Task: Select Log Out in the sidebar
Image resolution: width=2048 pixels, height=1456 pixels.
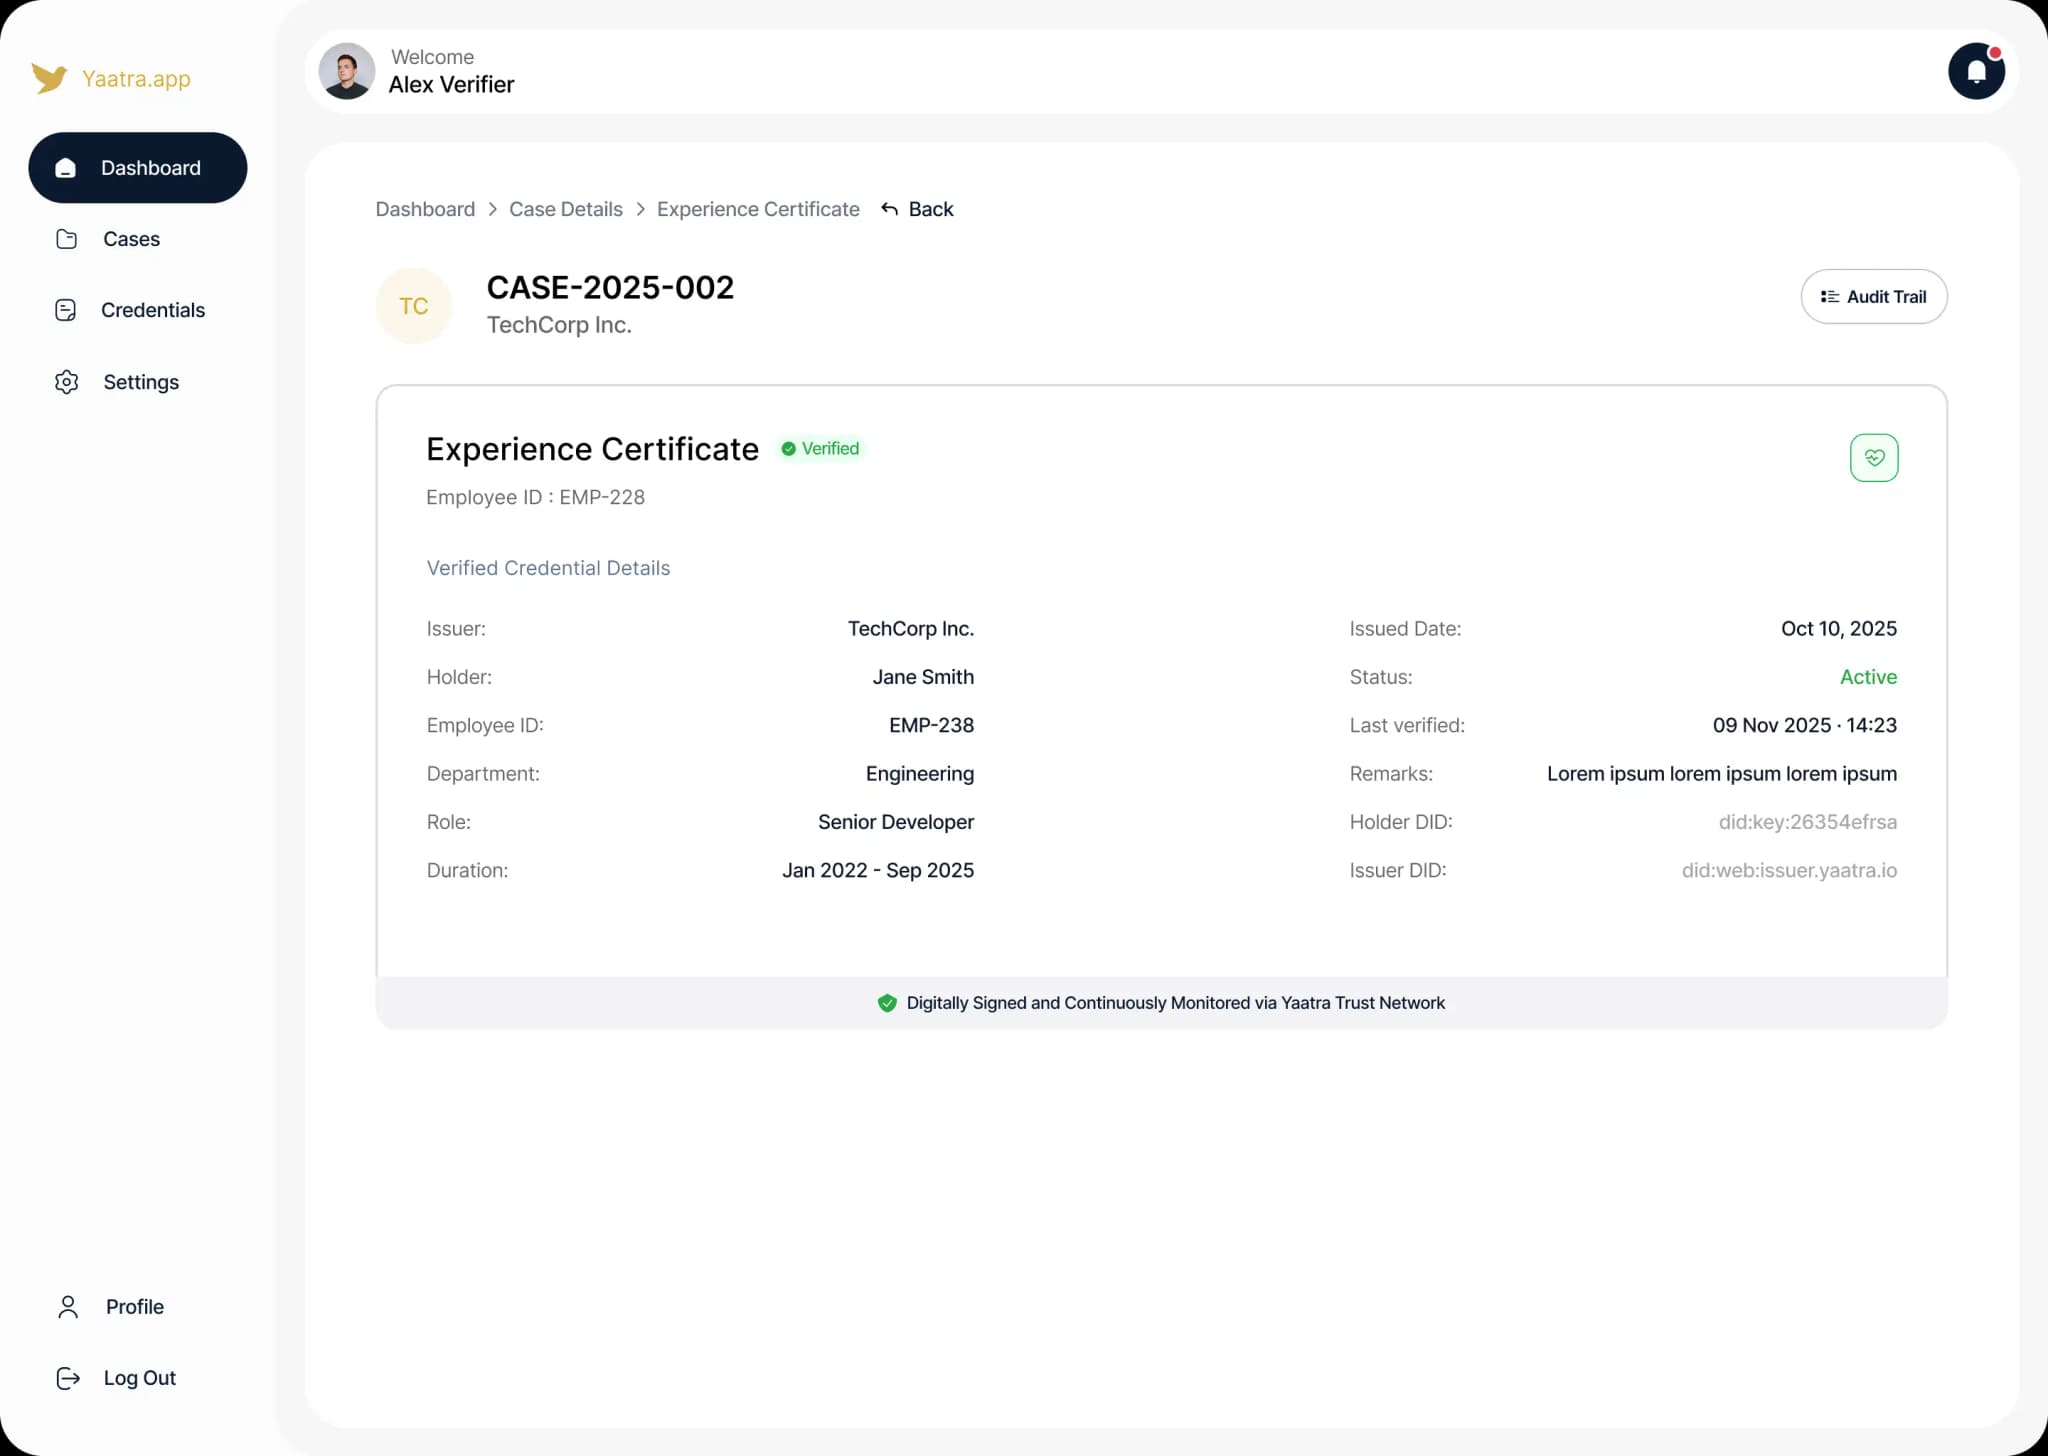Action: tap(138, 1378)
